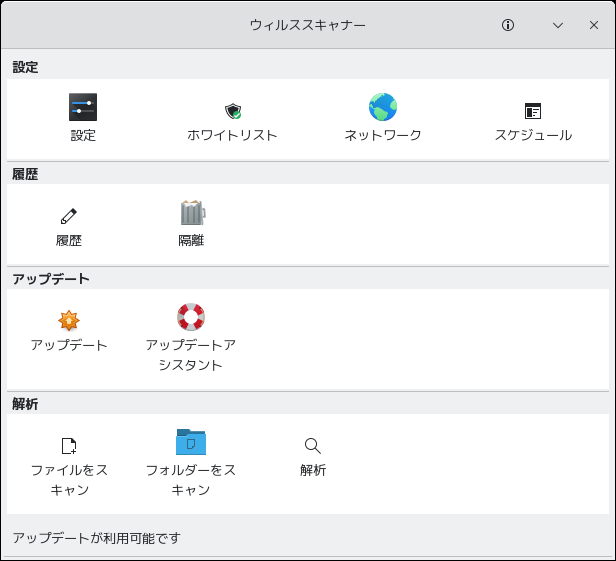The width and height of the screenshot is (616, 561).
Task: Click the スケジュール label text
Action: [x=533, y=135]
